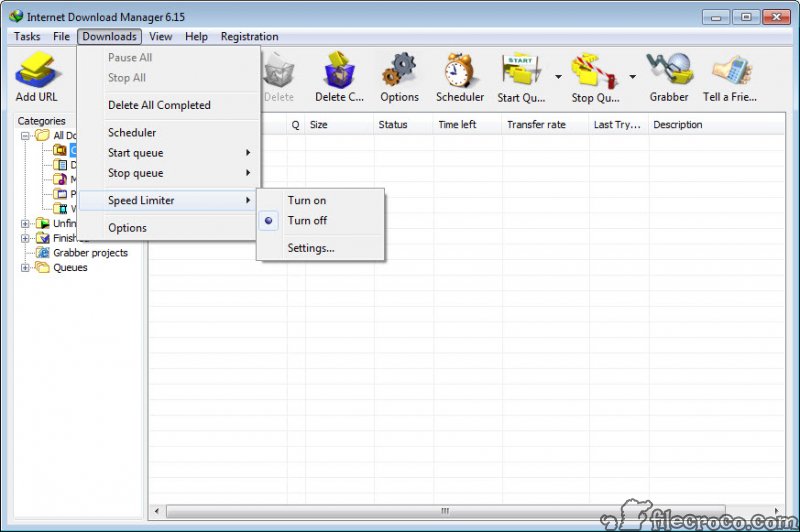800x532 pixels.
Task: Select the Queues folder icon
Action: point(42,267)
